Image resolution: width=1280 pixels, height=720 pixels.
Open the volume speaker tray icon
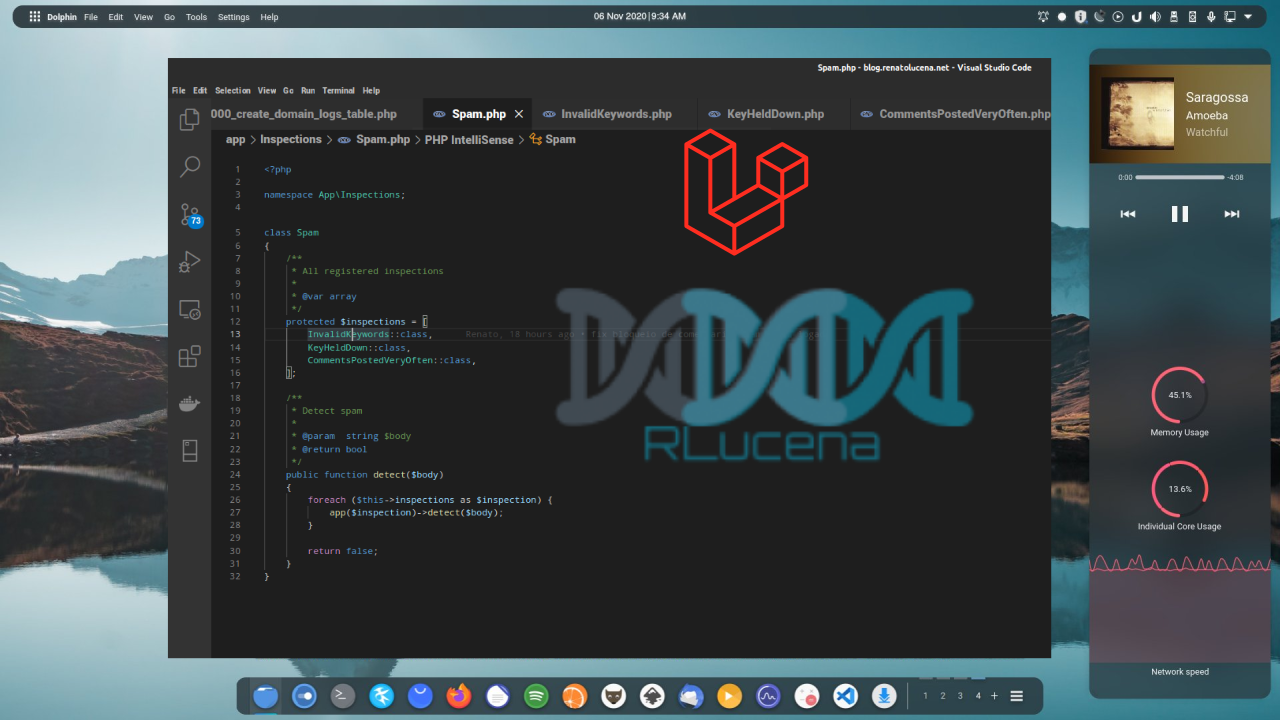click(x=1155, y=16)
